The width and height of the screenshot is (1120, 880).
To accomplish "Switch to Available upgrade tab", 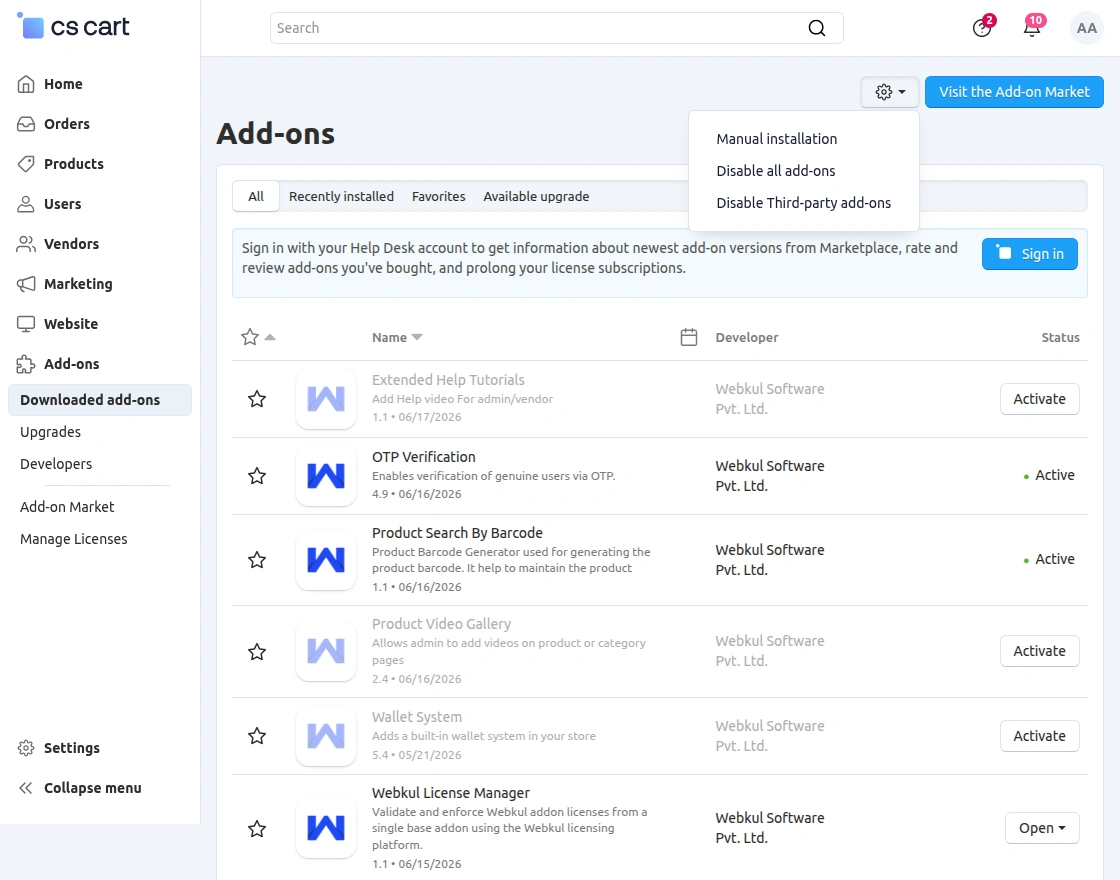I will tap(536, 196).
